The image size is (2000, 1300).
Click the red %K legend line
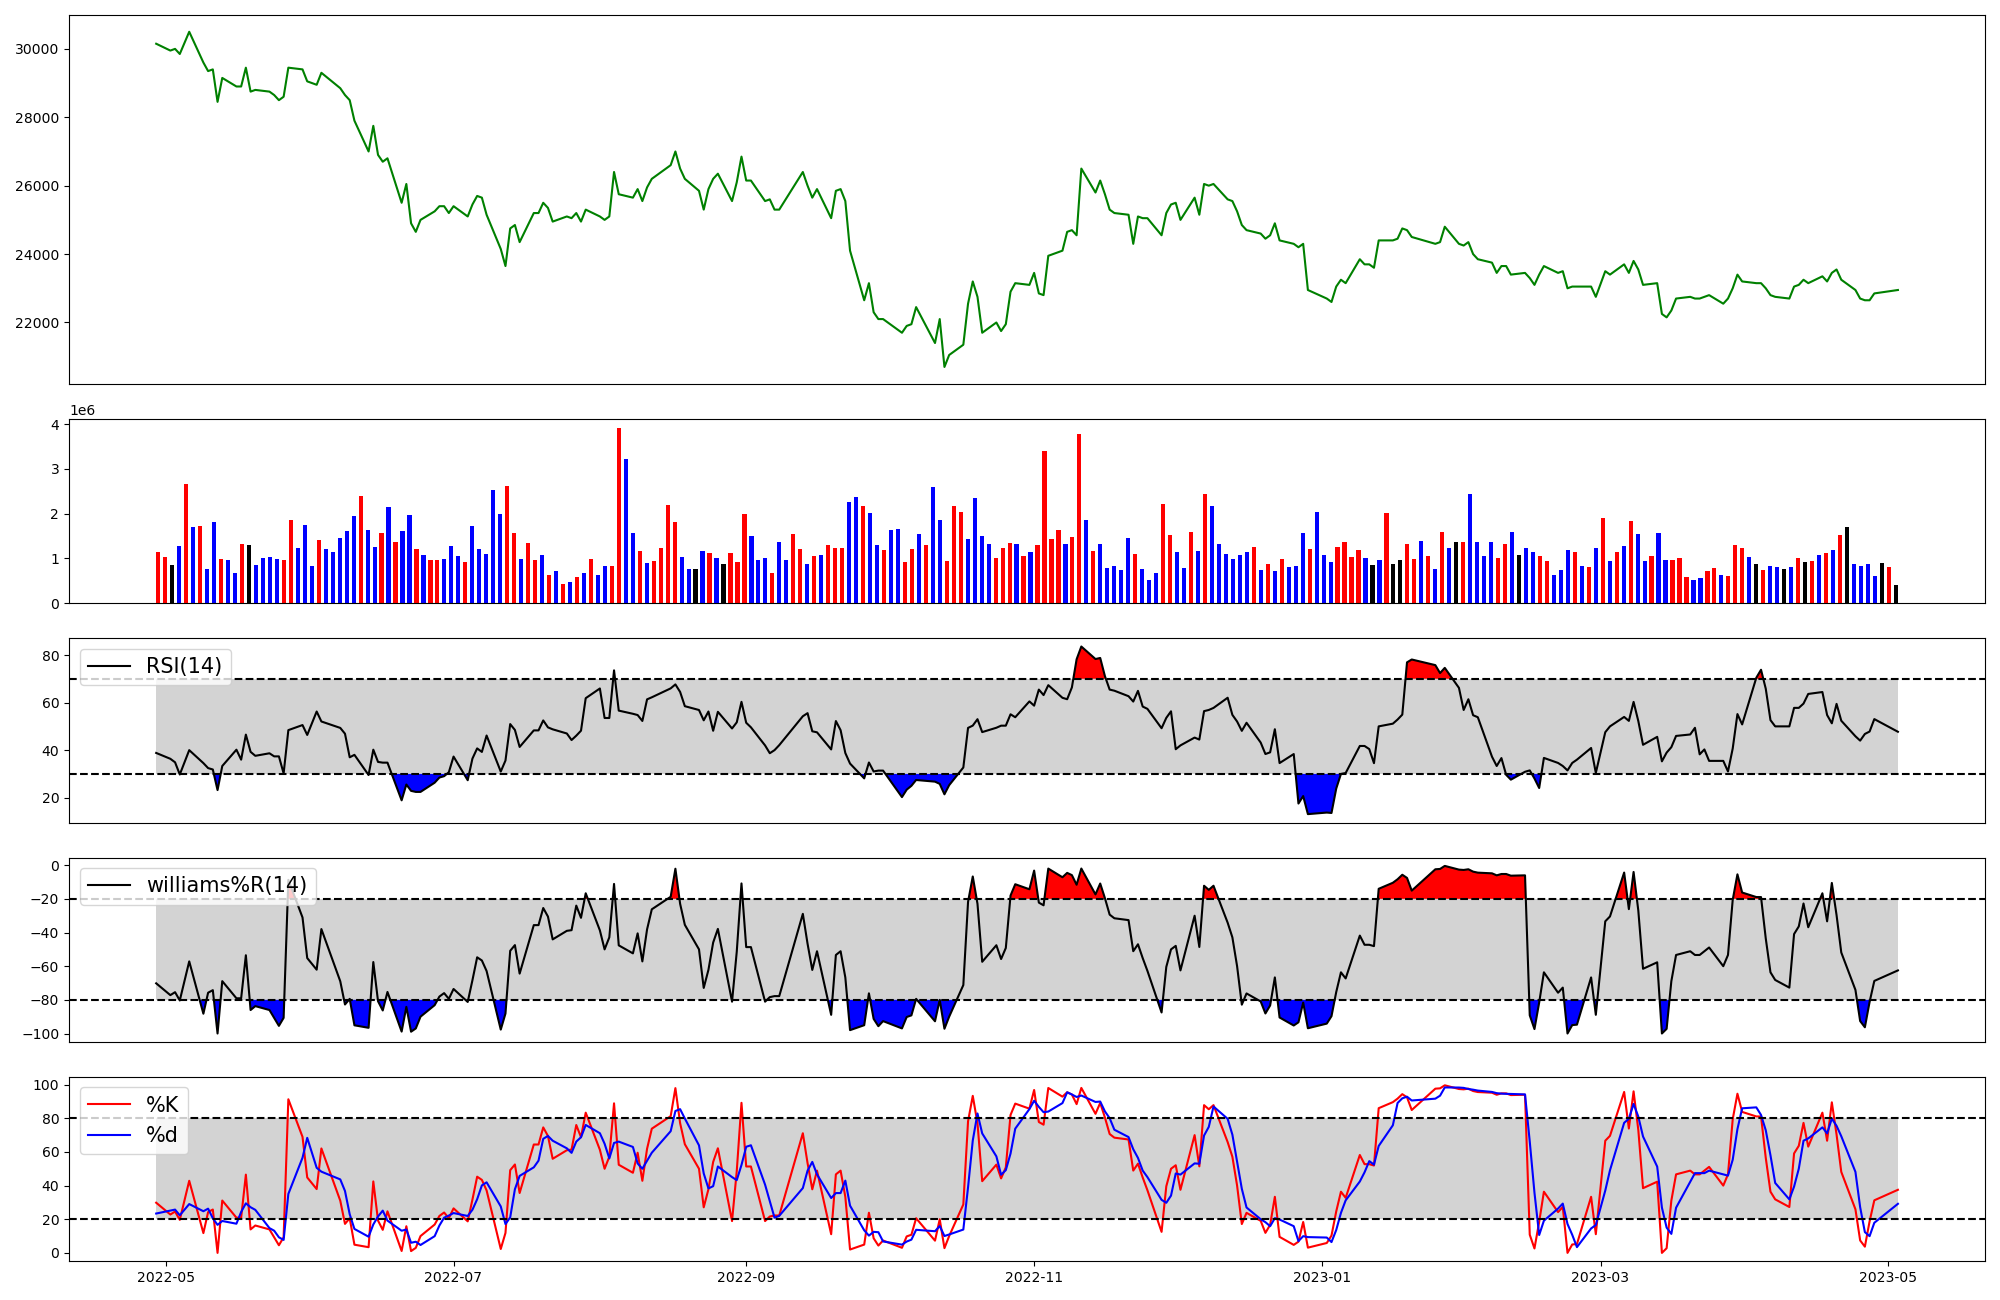point(110,1105)
